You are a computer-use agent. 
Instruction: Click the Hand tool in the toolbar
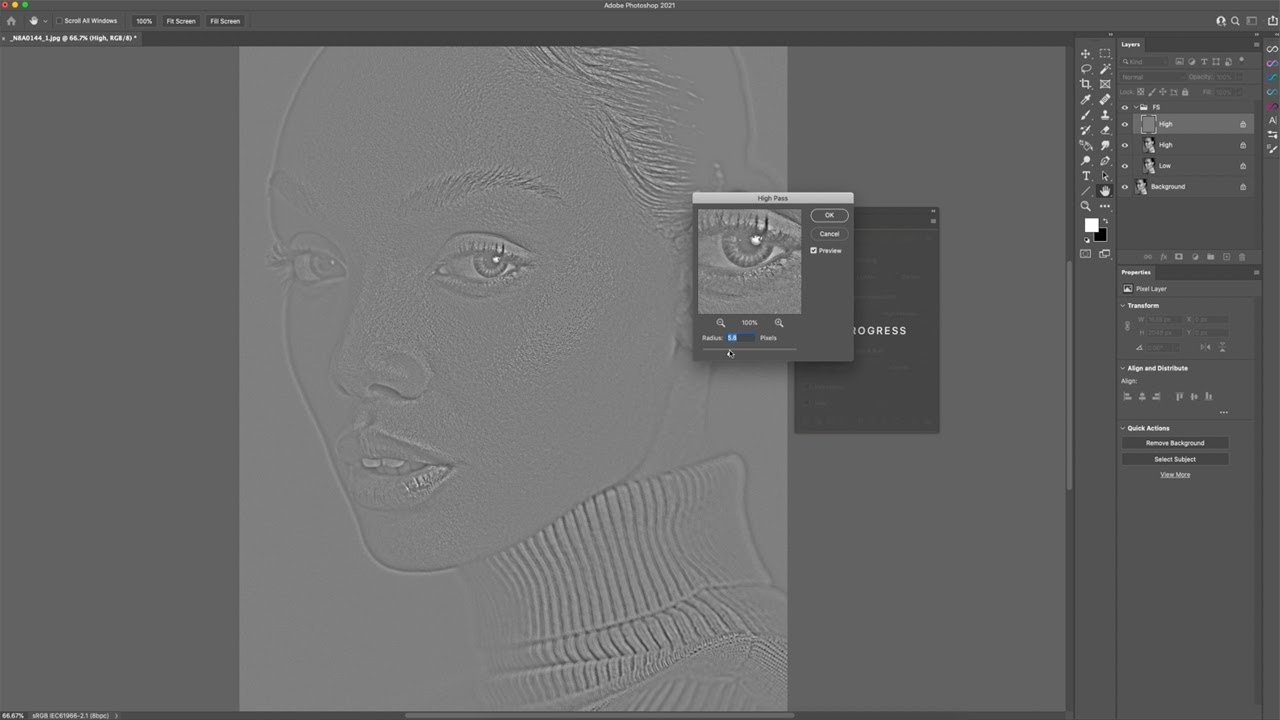pos(1105,191)
